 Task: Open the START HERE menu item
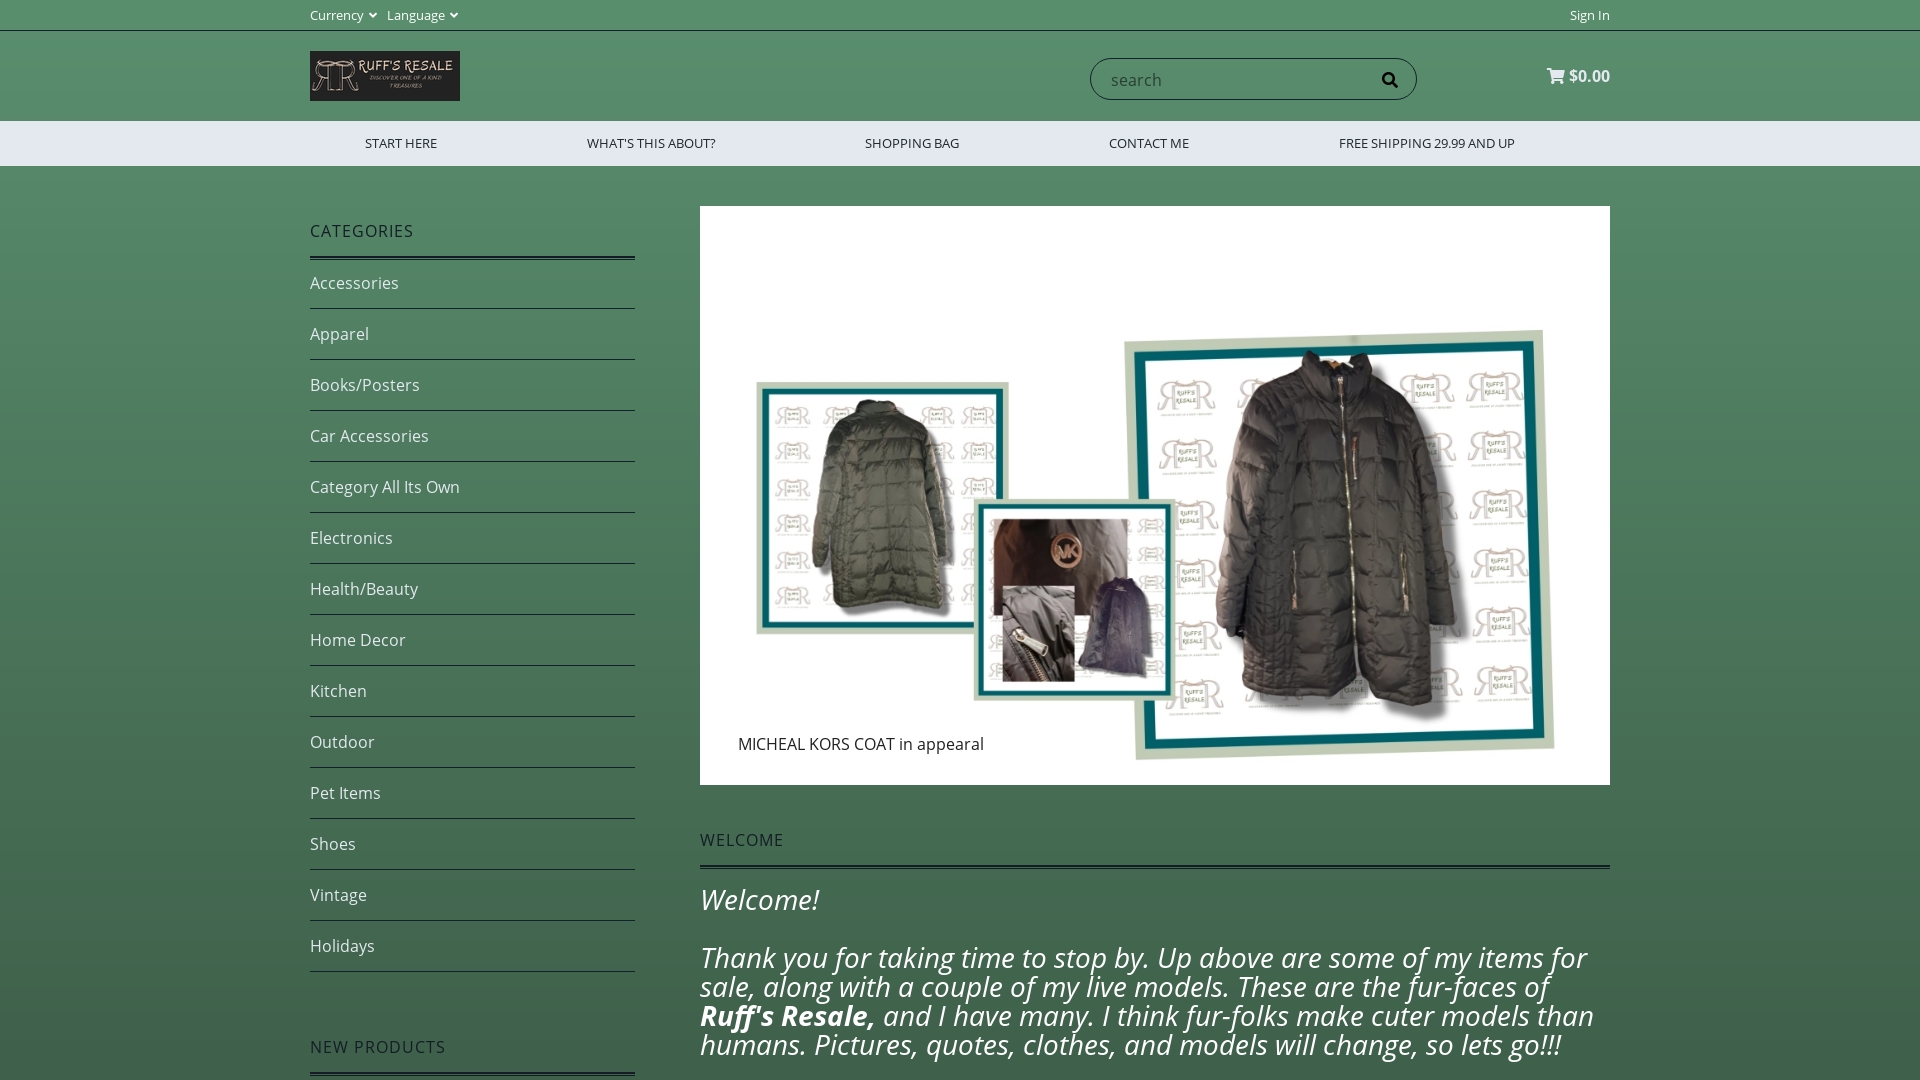click(x=401, y=143)
